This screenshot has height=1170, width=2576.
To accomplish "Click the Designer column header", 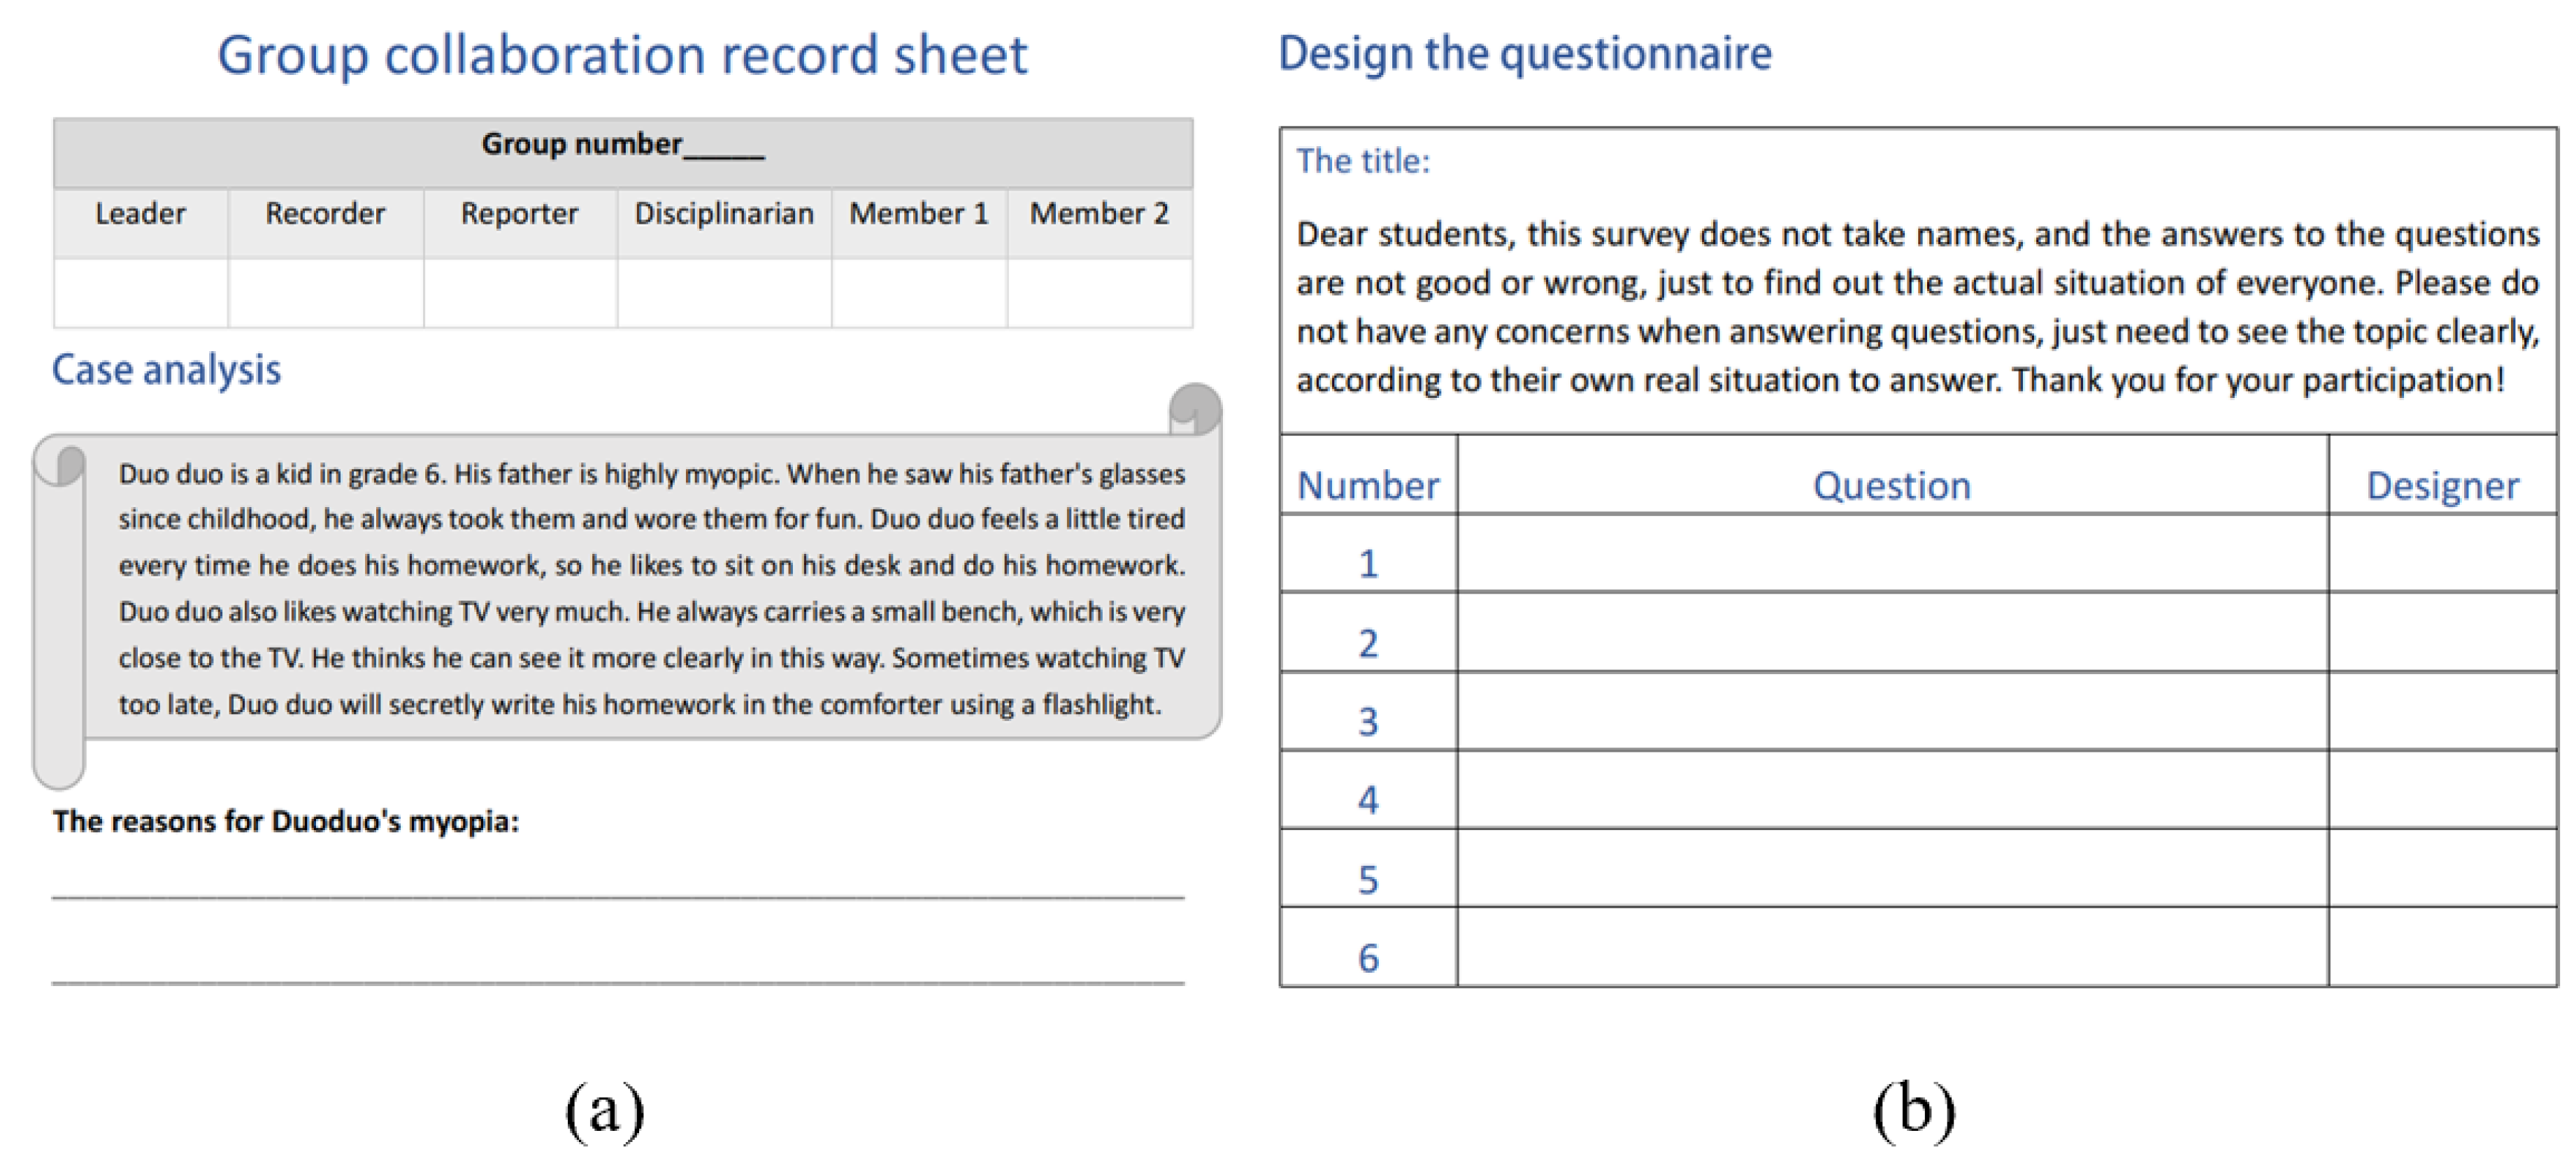I will [2441, 486].
